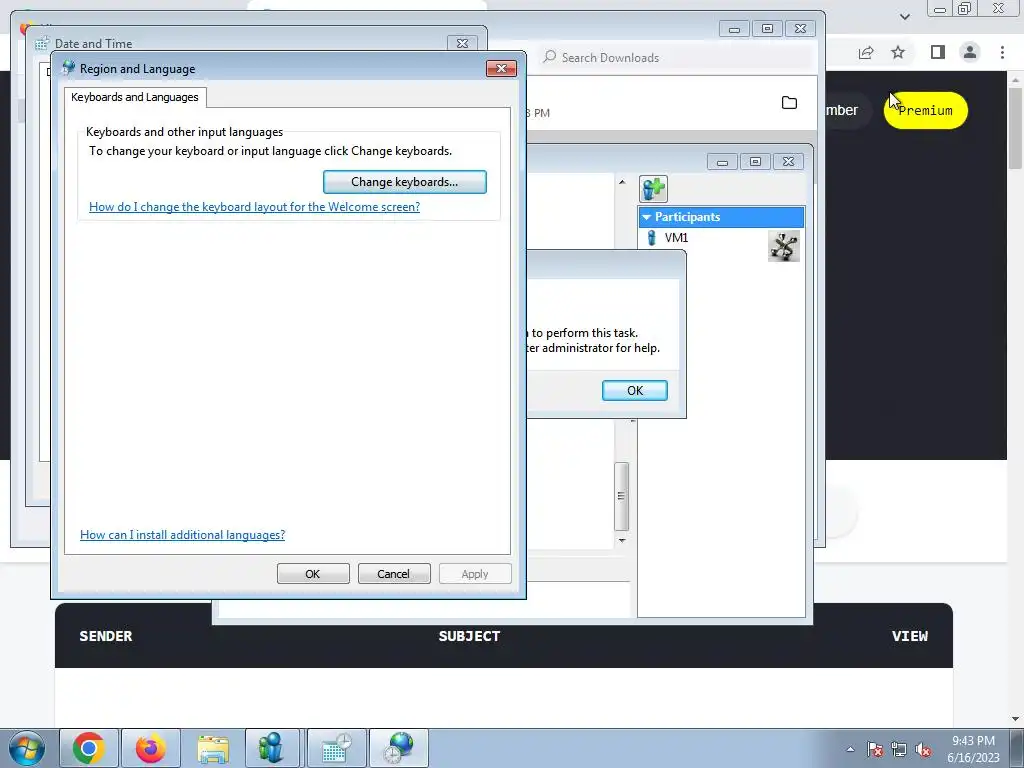The height and width of the screenshot is (768, 1024).
Task: Click the Search Downloads field
Action: (x=676, y=57)
